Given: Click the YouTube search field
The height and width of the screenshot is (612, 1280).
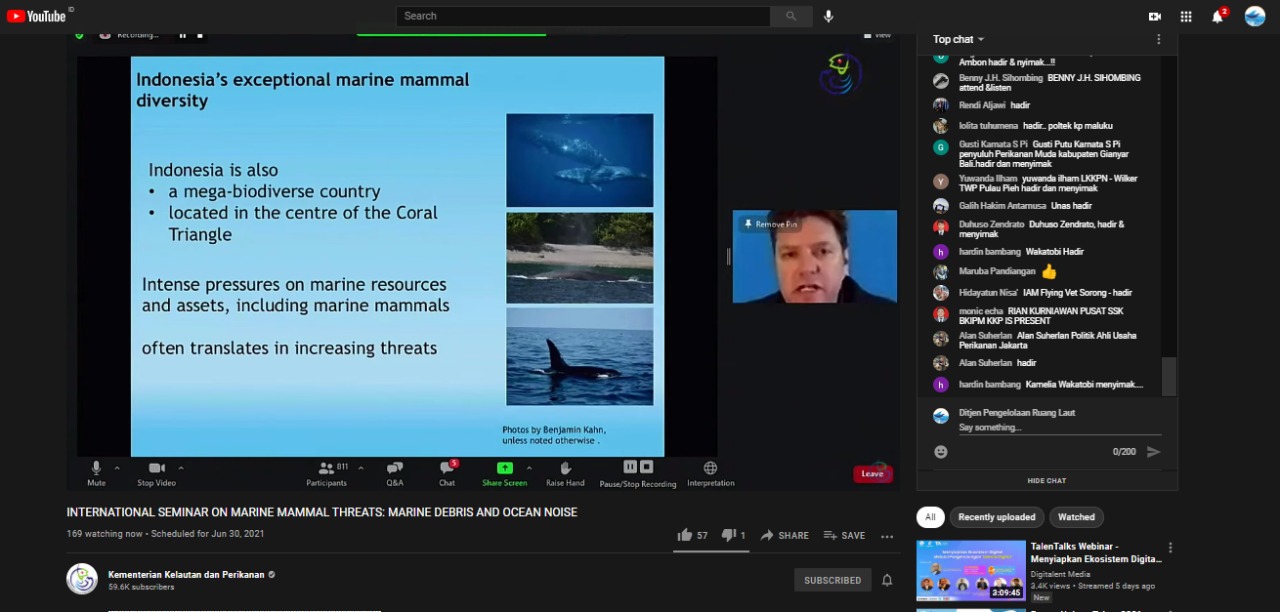Looking at the screenshot, I should click(x=583, y=16).
